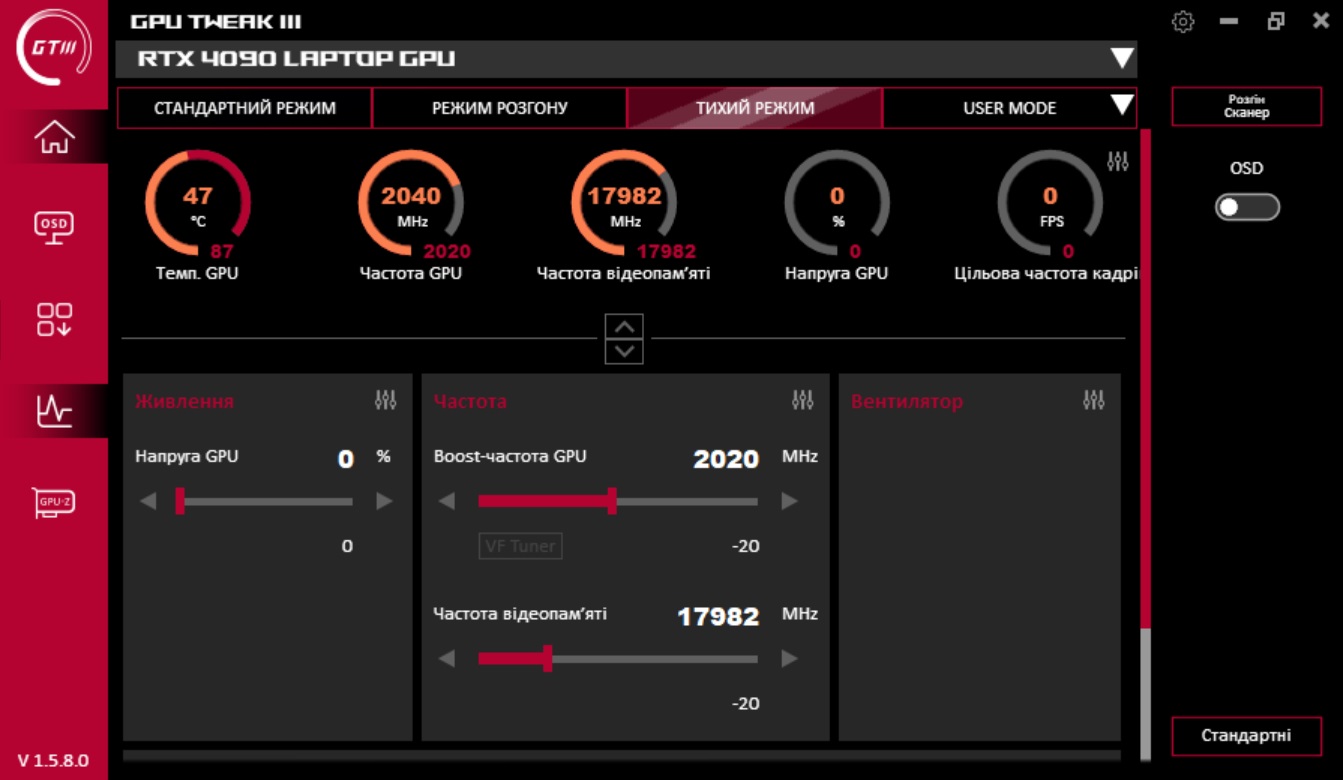Increase Напруга GPU with right arrow

385,501
